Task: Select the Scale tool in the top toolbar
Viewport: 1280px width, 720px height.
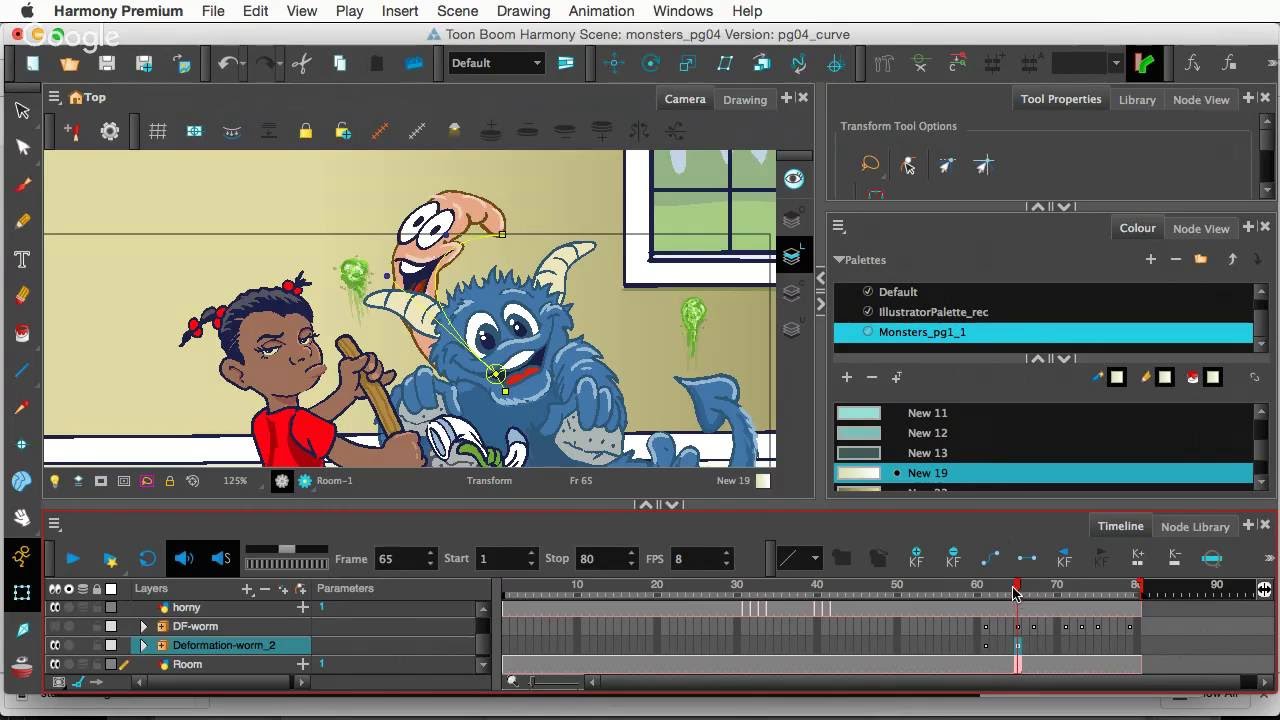Action: click(687, 63)
